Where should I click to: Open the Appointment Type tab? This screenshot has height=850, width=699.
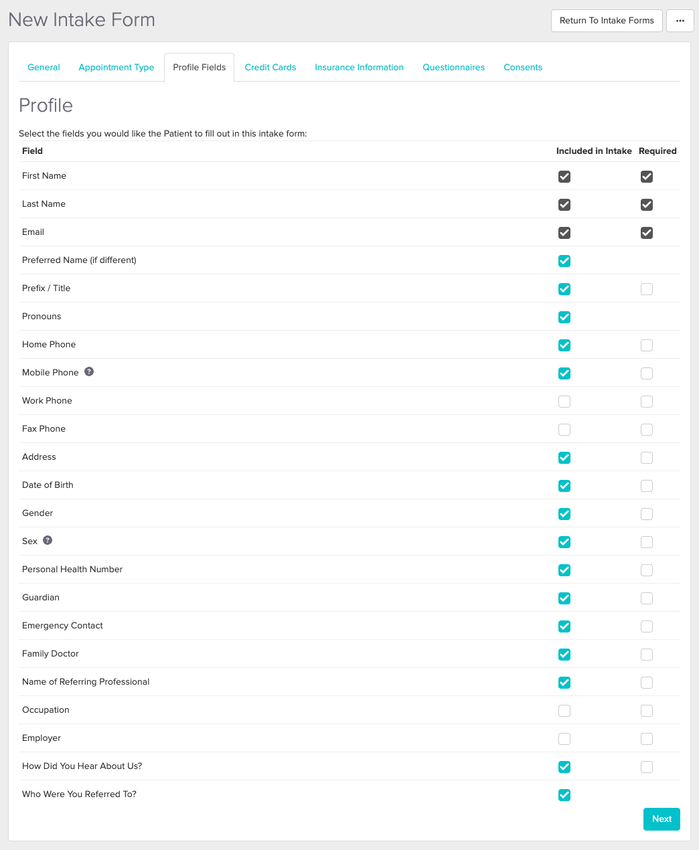tap(116, 67)
